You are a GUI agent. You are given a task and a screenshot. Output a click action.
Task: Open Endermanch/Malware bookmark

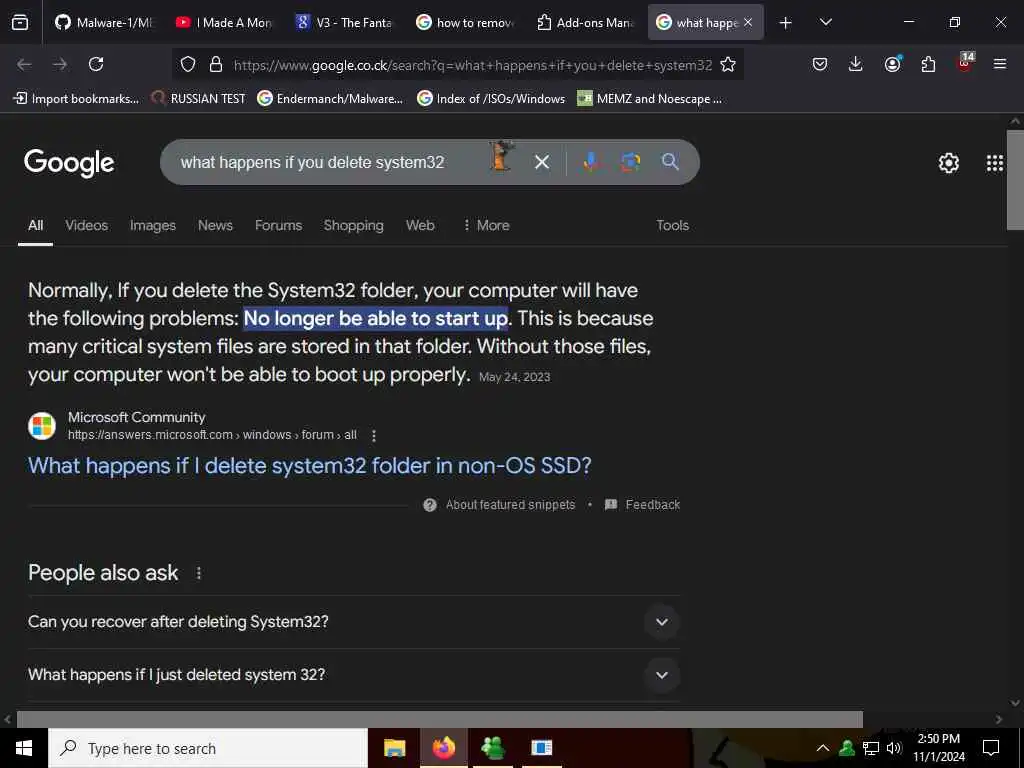coord(330,99)
